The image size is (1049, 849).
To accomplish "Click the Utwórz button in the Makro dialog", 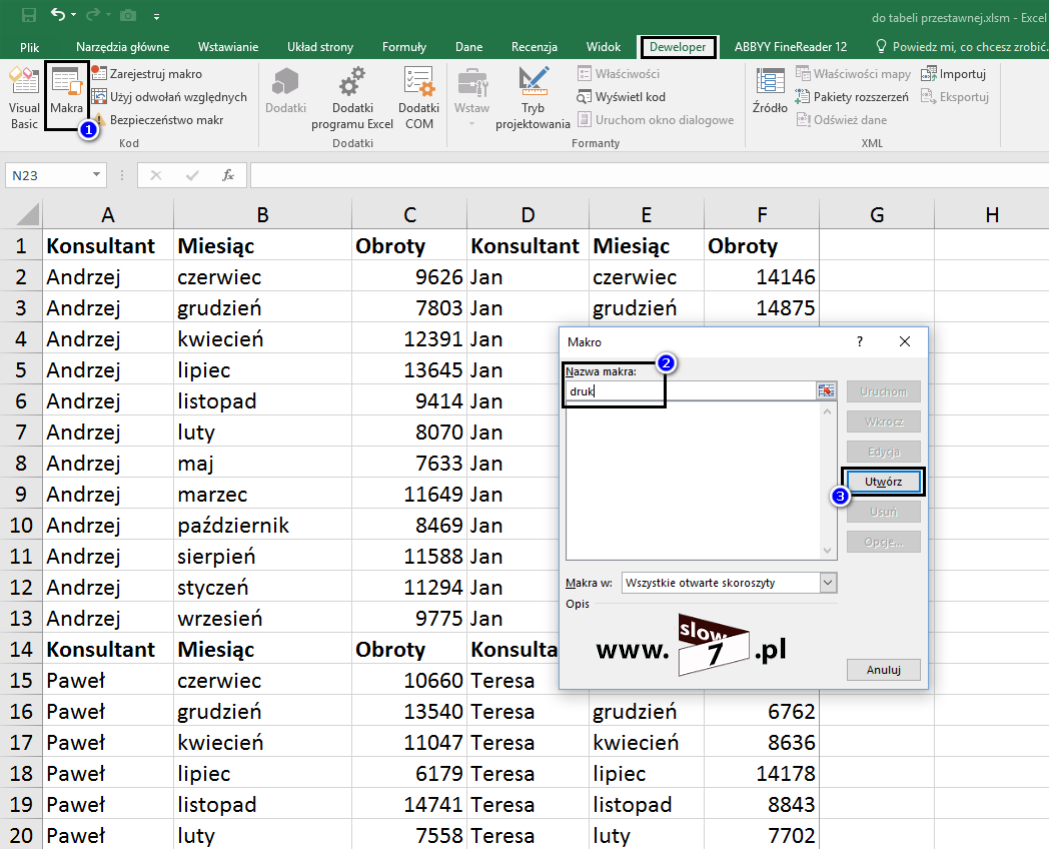I will (x=883, y=482).
